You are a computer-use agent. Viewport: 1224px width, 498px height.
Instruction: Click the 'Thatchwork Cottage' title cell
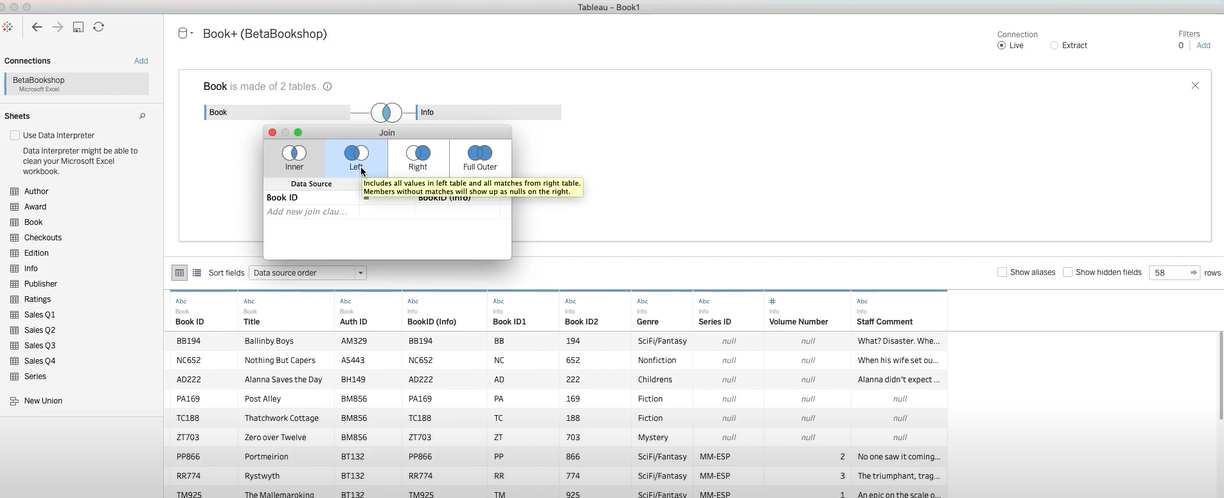point(286,418)
